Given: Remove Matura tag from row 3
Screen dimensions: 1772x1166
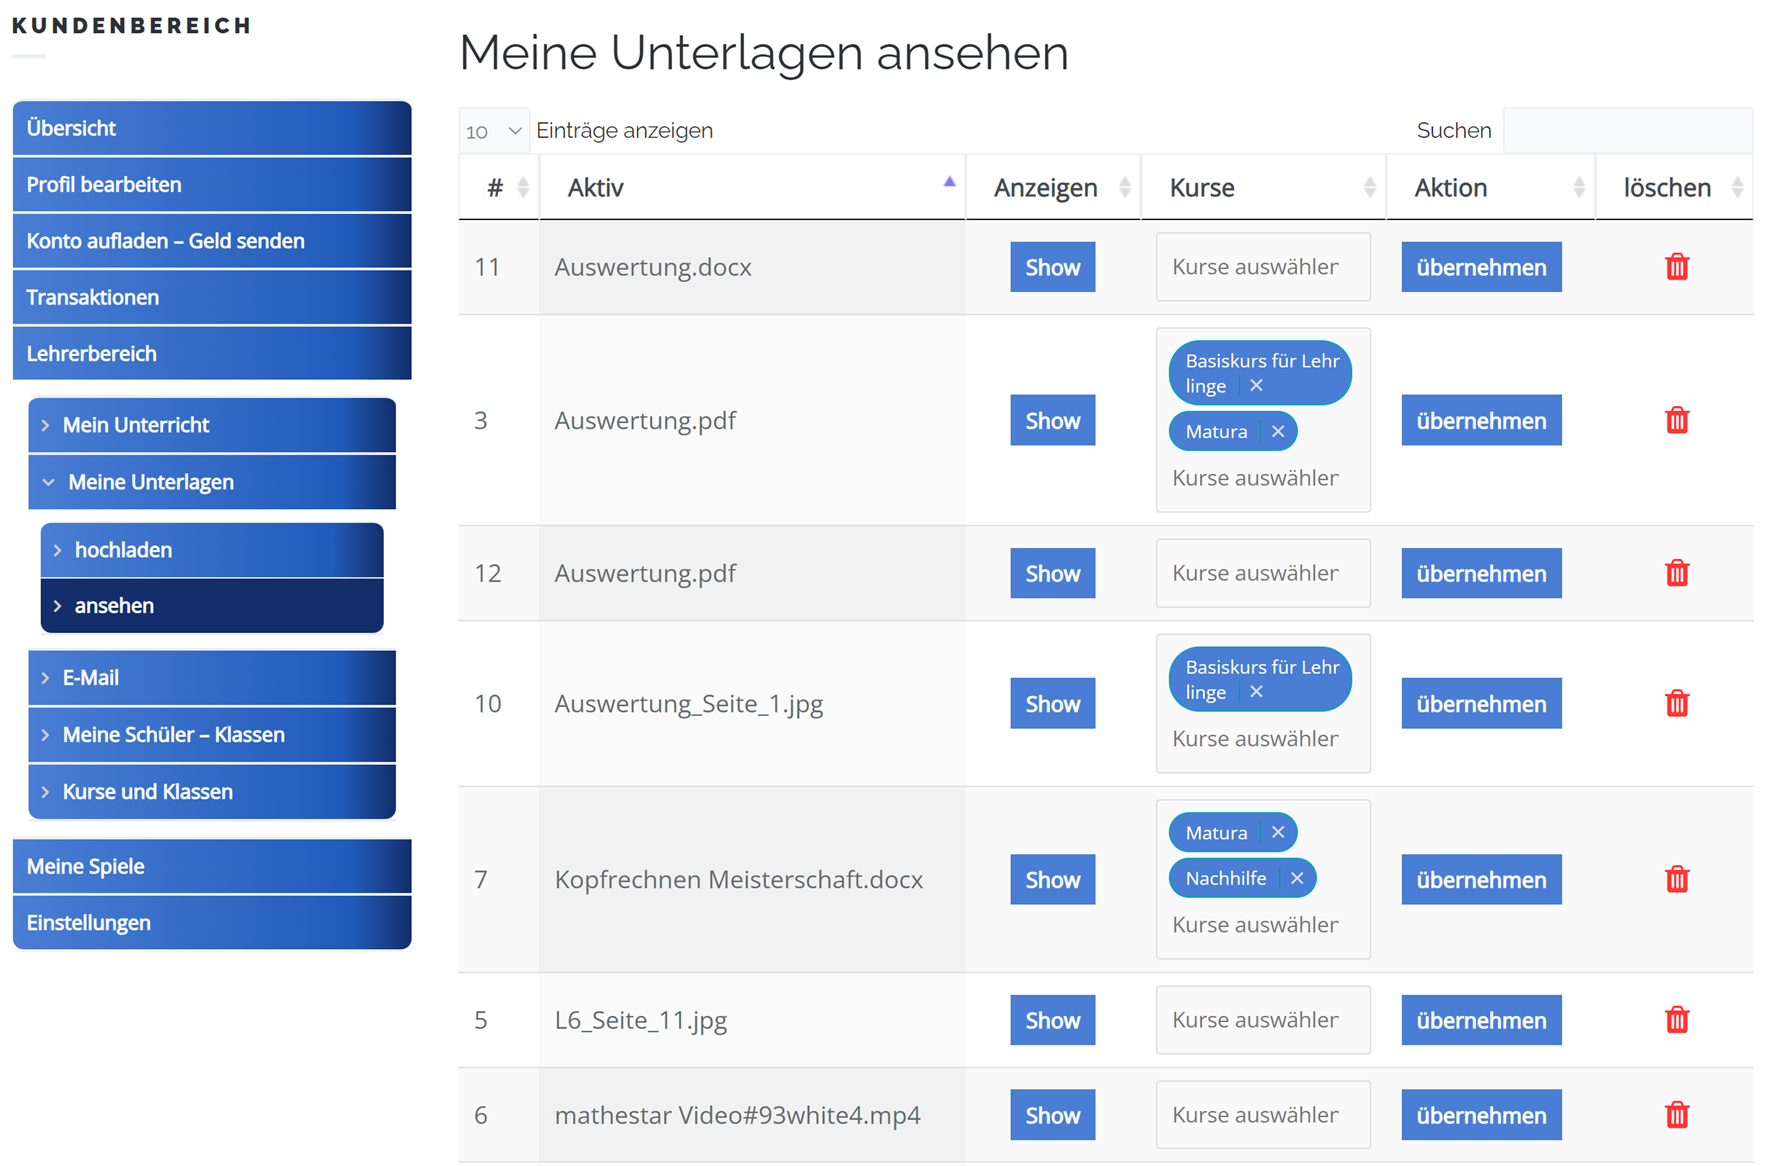Looking at the screenshot, I should (x=1277, y=432).
